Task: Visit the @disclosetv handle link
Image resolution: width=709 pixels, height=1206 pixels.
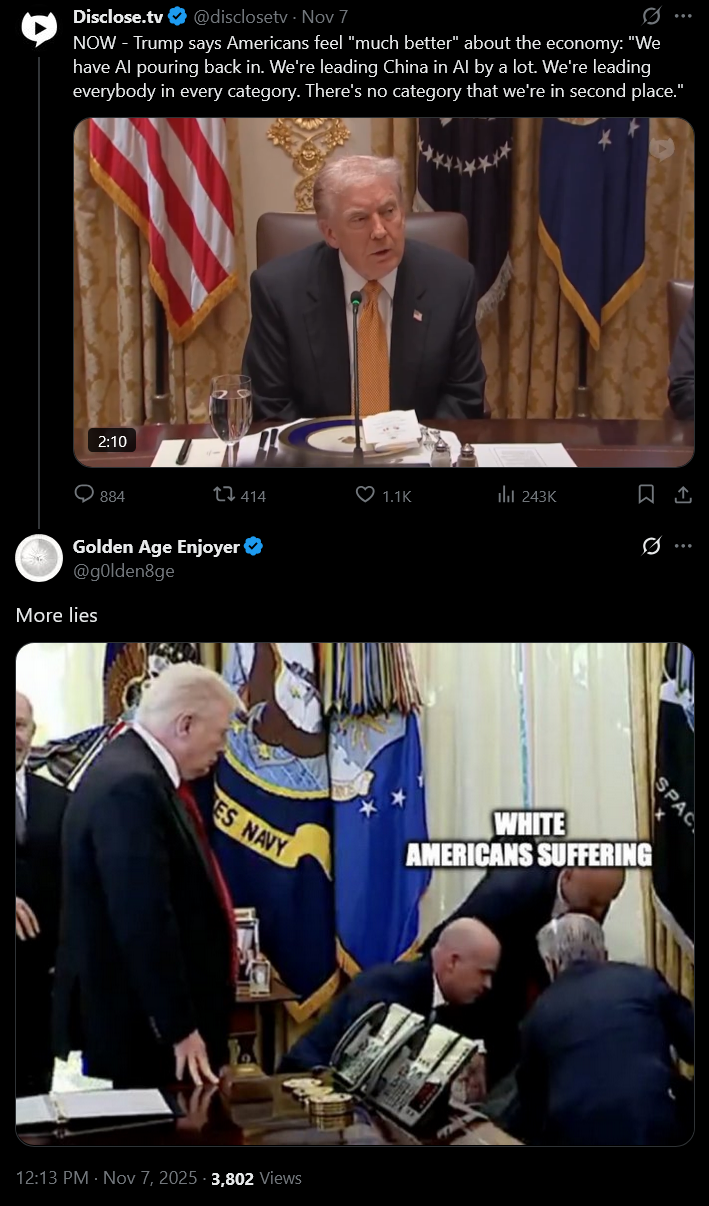Action: click(241, 16)
